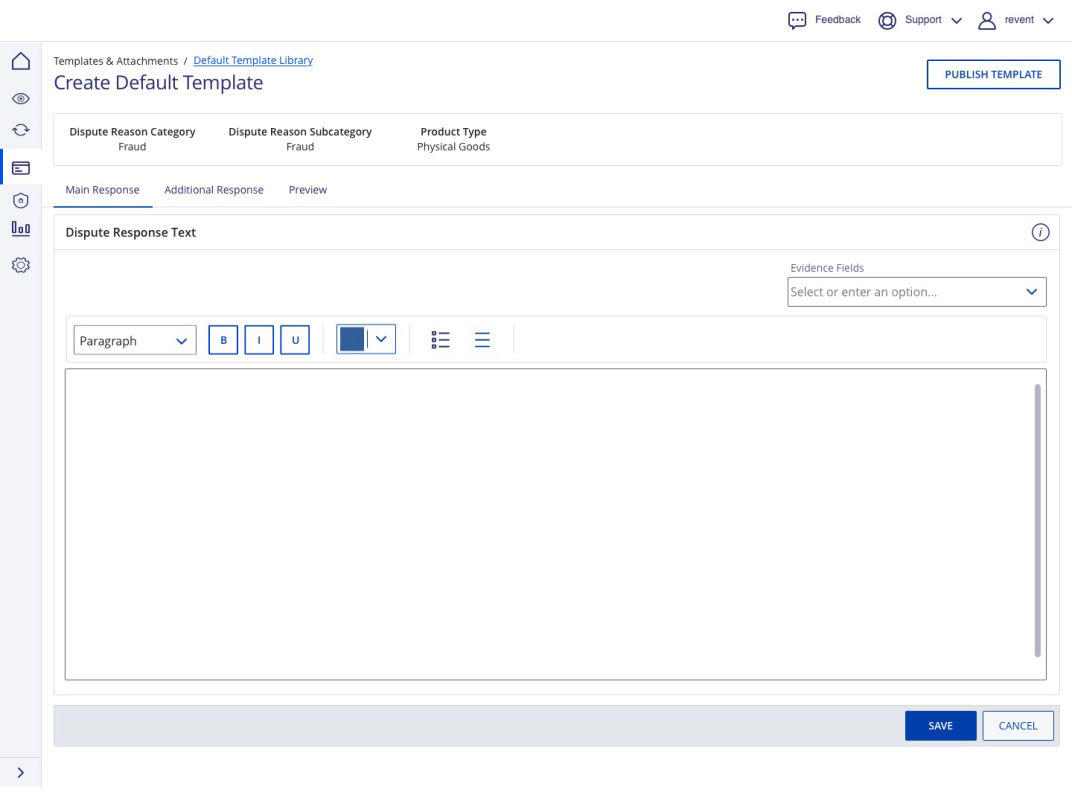Click the home icon in sidebar
Screen dimensions: 1072x792
click(x=20, y=62)
